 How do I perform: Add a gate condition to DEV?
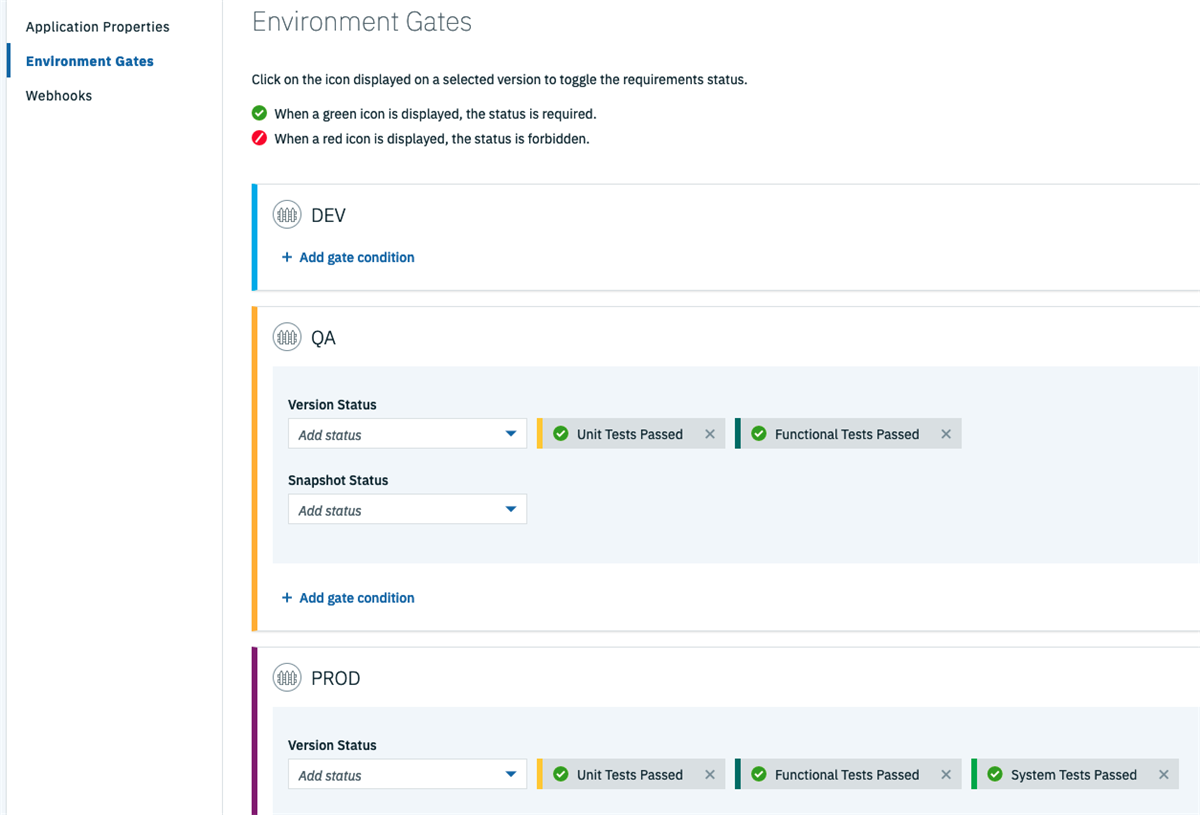coord(347,257)
